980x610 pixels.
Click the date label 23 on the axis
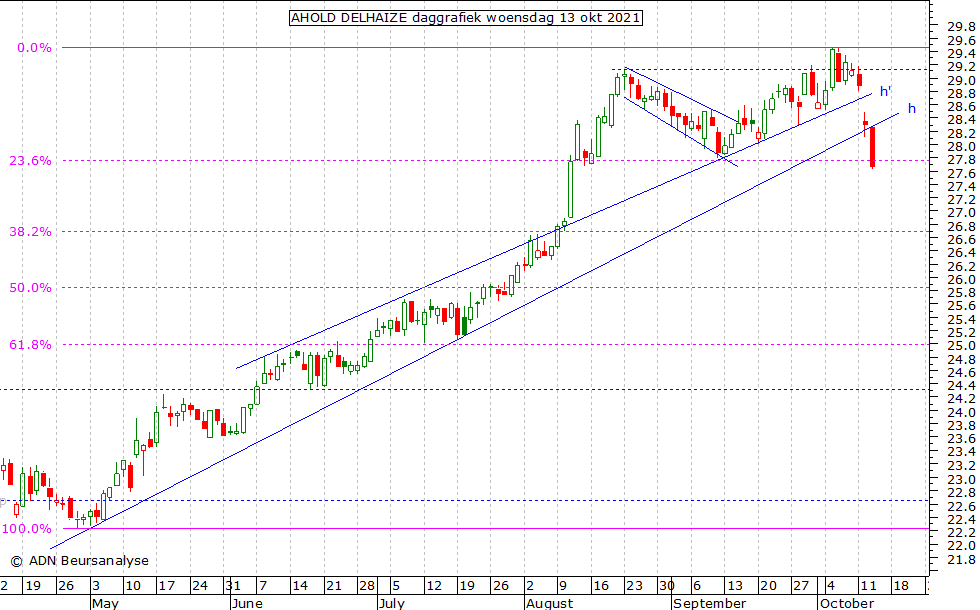coord(634,586)
